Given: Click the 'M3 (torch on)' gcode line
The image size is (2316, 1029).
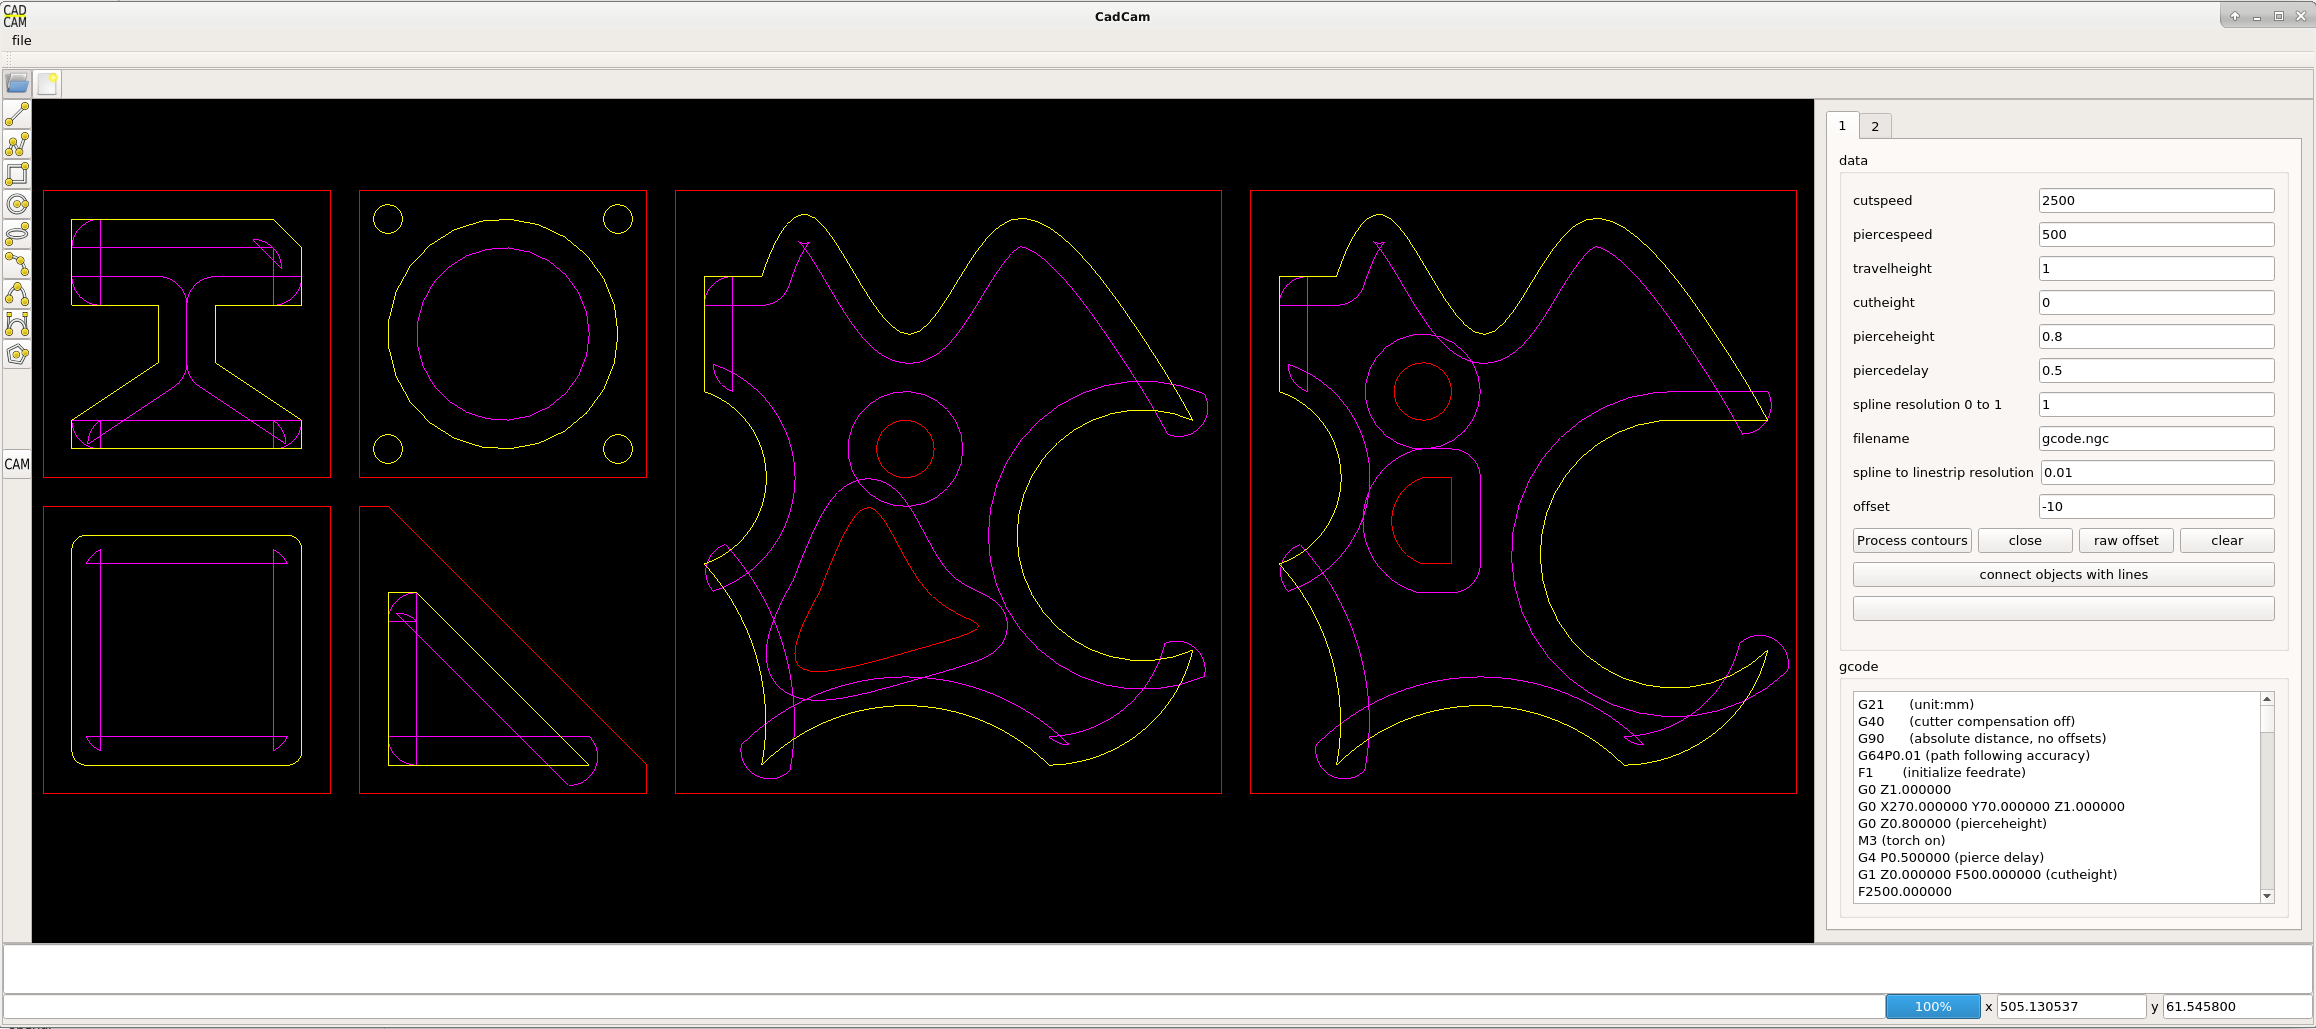Looking at the screenshot, I should pyautogui.click(x=1901, y=840).
